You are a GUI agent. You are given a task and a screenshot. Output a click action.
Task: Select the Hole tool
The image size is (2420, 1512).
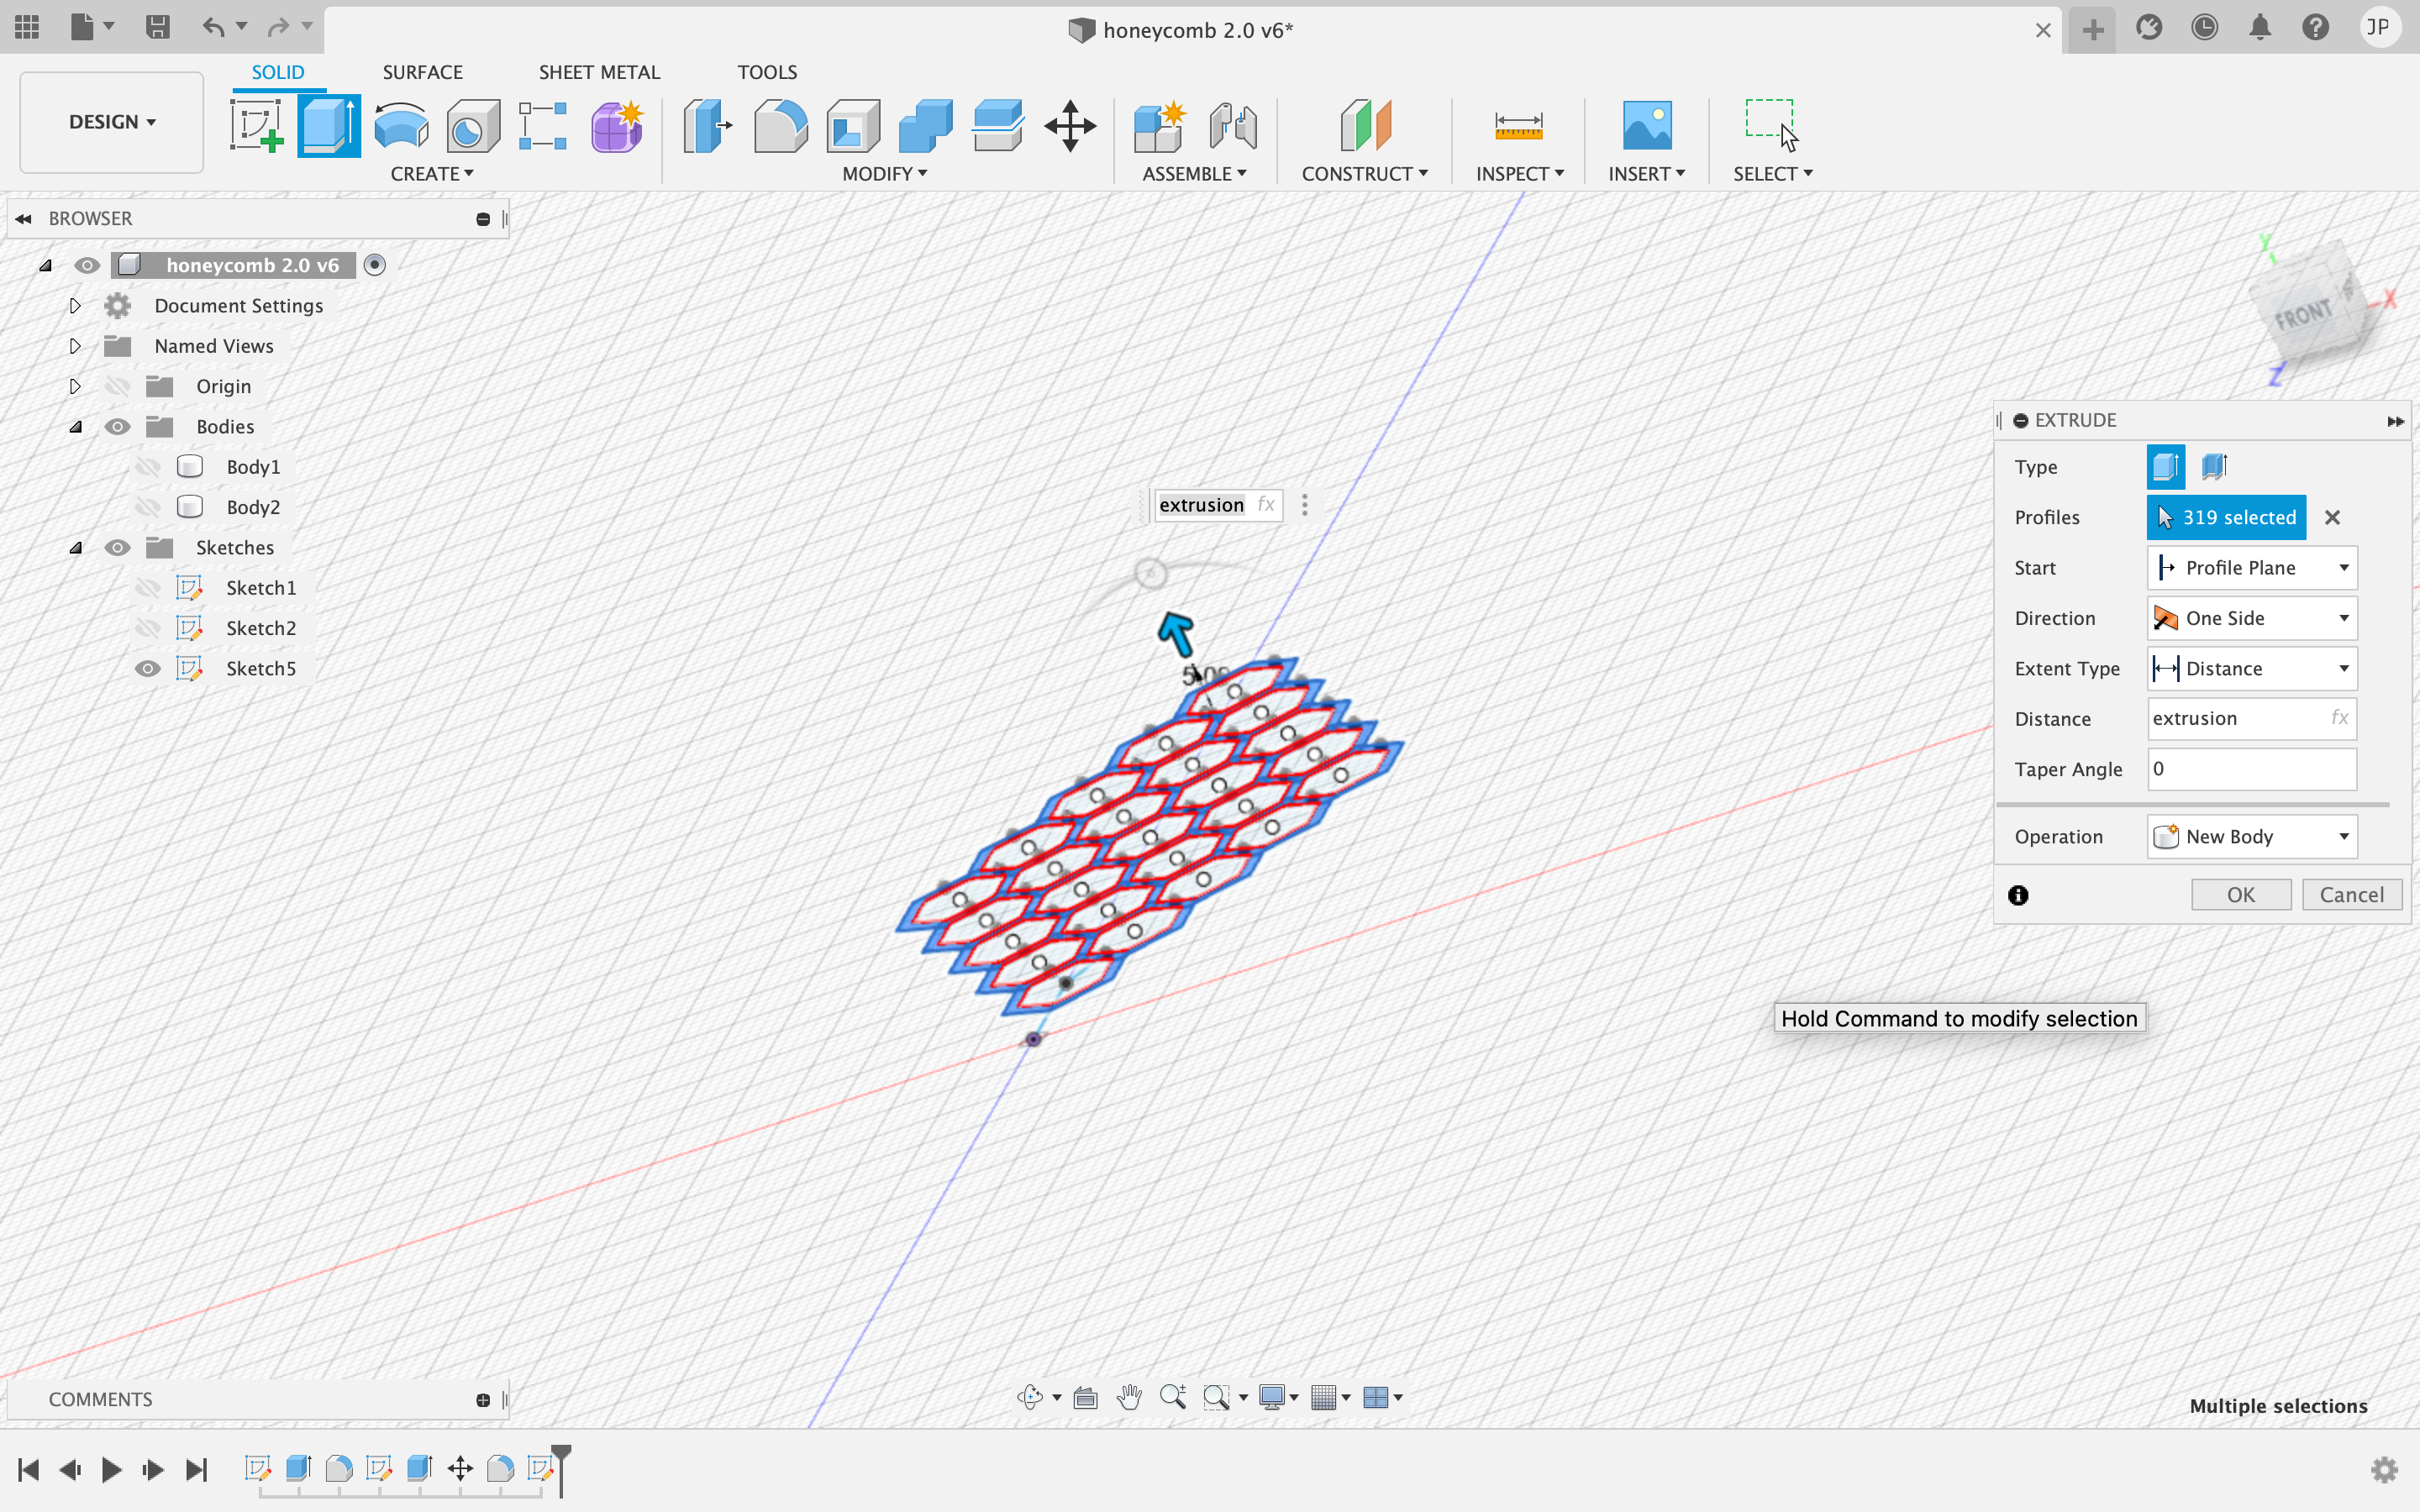coord(473,126)
